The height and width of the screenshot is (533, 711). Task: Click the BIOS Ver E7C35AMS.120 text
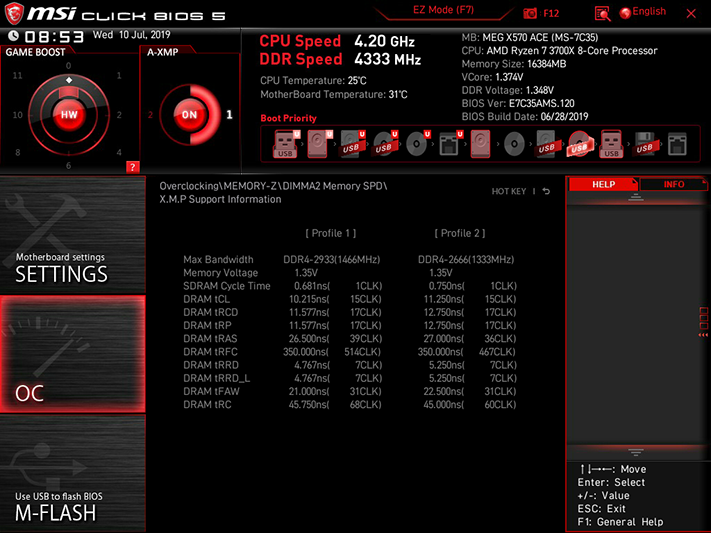(x=518, y=103)
